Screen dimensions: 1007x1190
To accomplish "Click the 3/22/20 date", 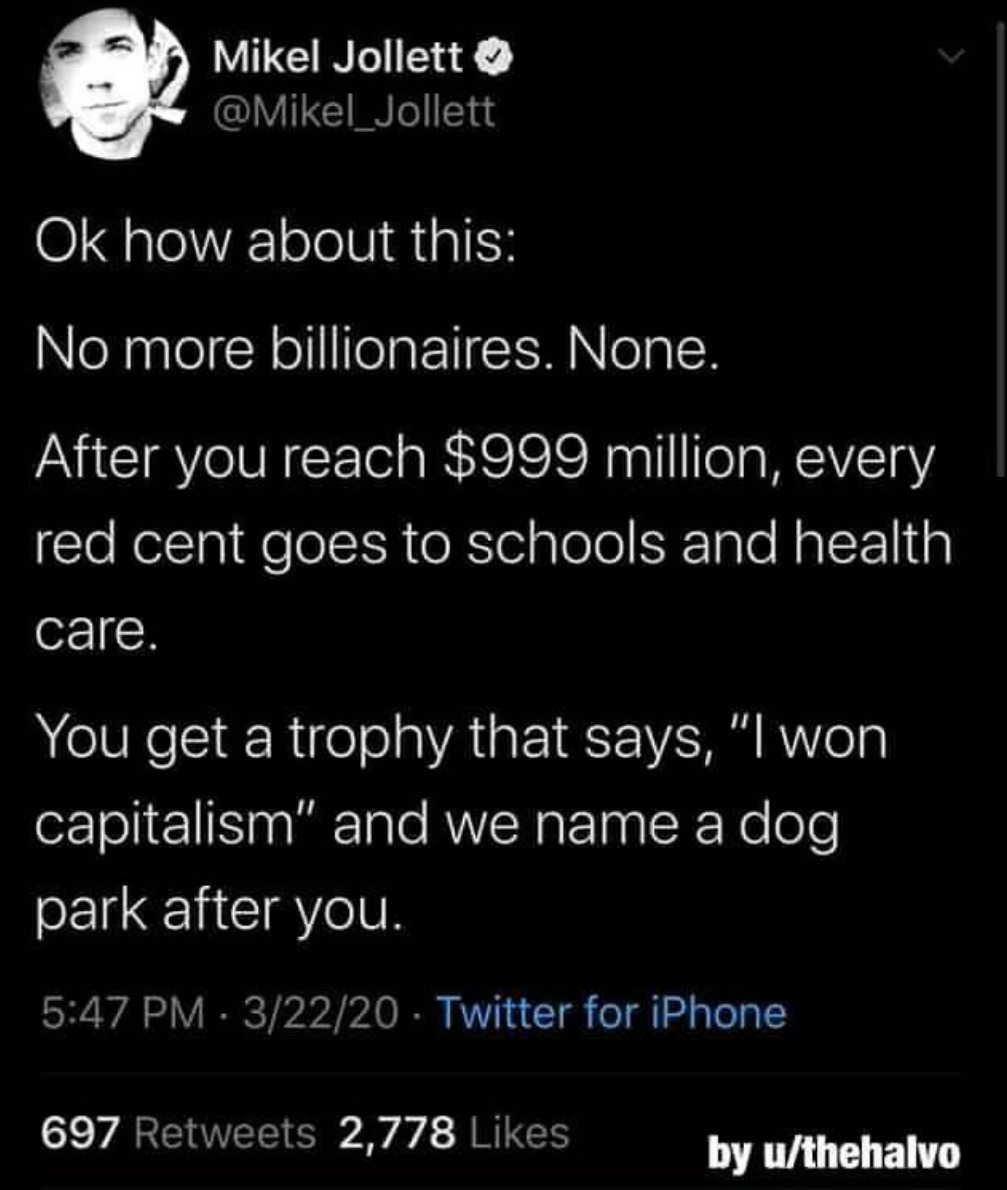I will (321, 1014).
